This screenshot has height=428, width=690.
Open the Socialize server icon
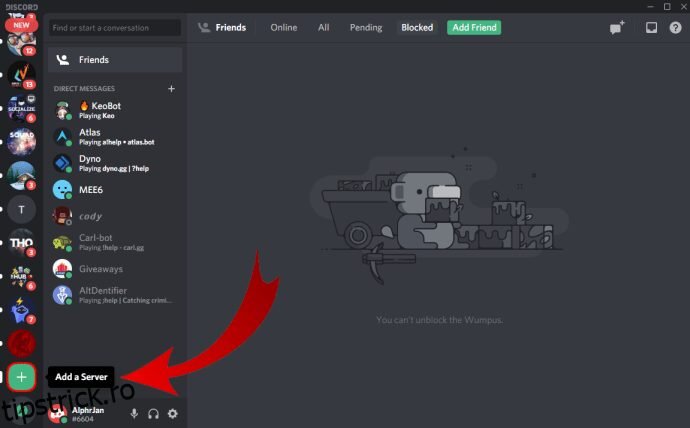[x=21, y=108]
